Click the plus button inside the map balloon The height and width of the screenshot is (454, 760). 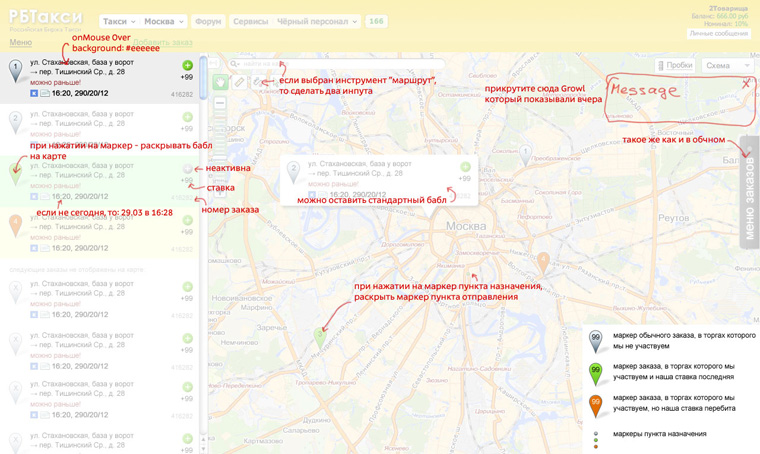(465, 167)
